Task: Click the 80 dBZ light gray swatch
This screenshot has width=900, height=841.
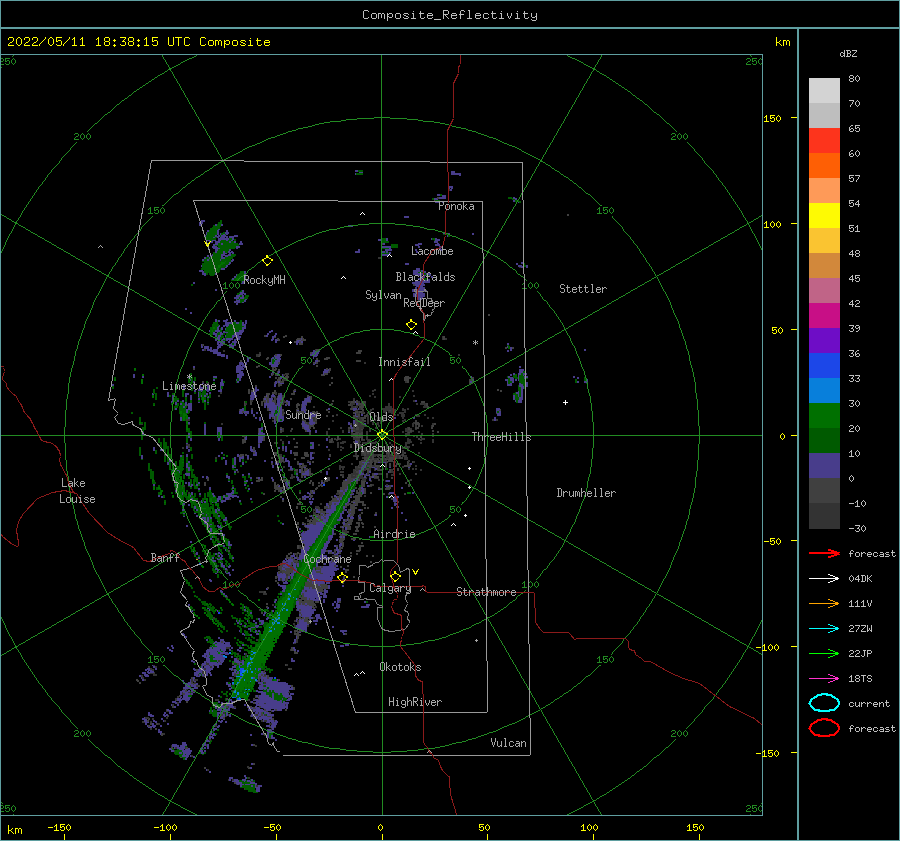Action: point(824,91)
